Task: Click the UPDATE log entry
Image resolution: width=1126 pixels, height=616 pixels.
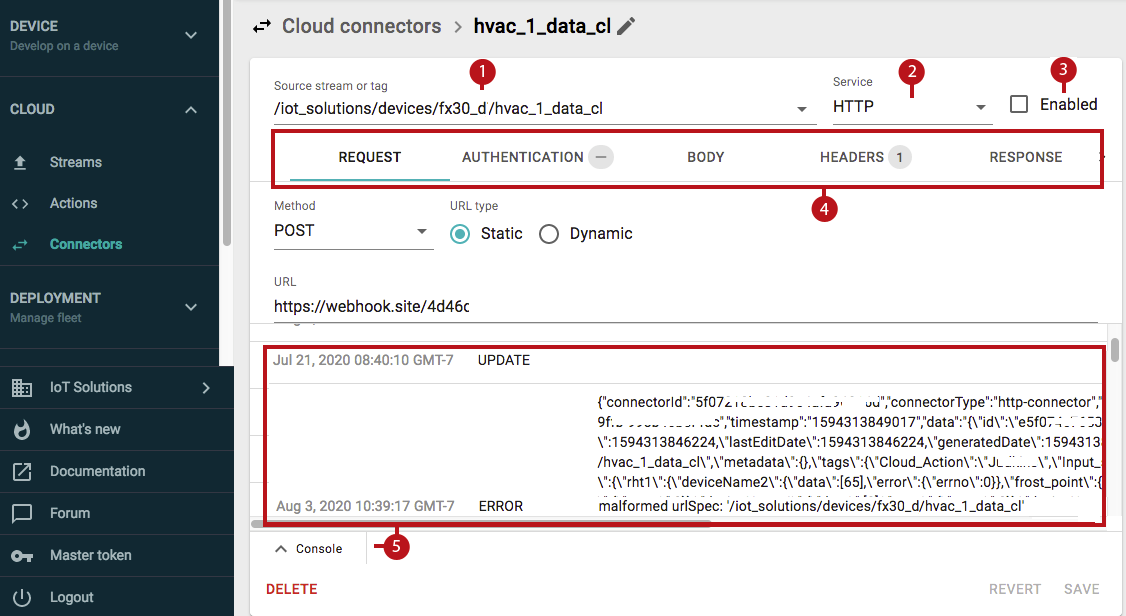Action: pos(503,360)
